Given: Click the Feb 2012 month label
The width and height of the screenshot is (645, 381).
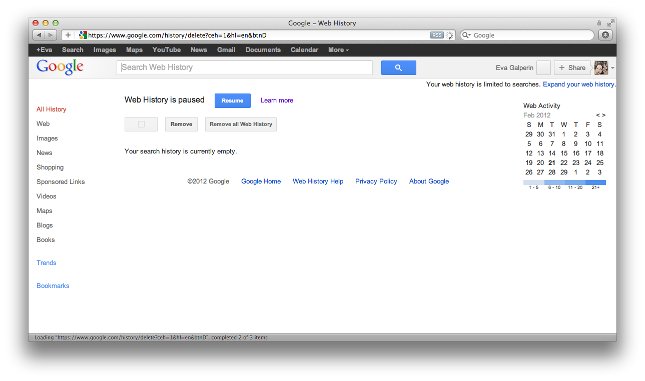Looking at the screenshot, I should (537, 115).
